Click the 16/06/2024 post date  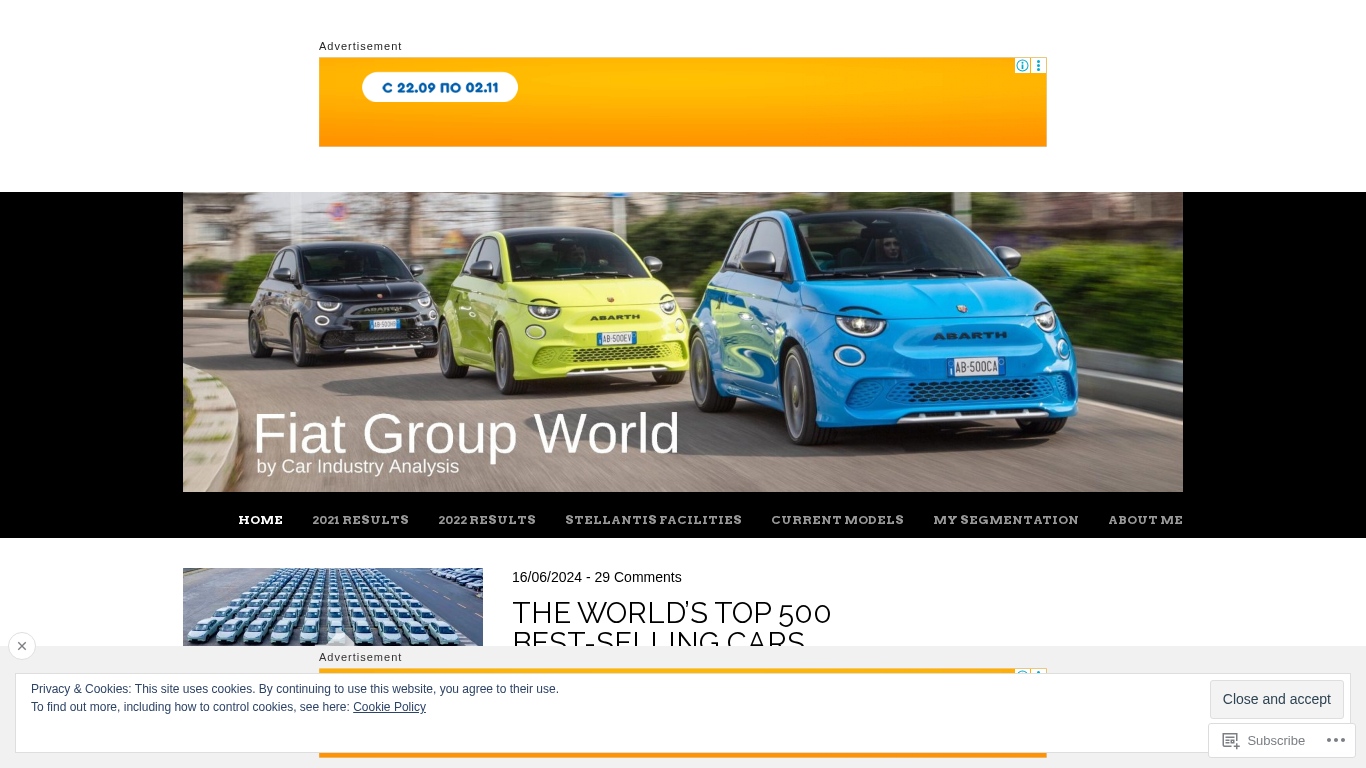pos(547,577)
